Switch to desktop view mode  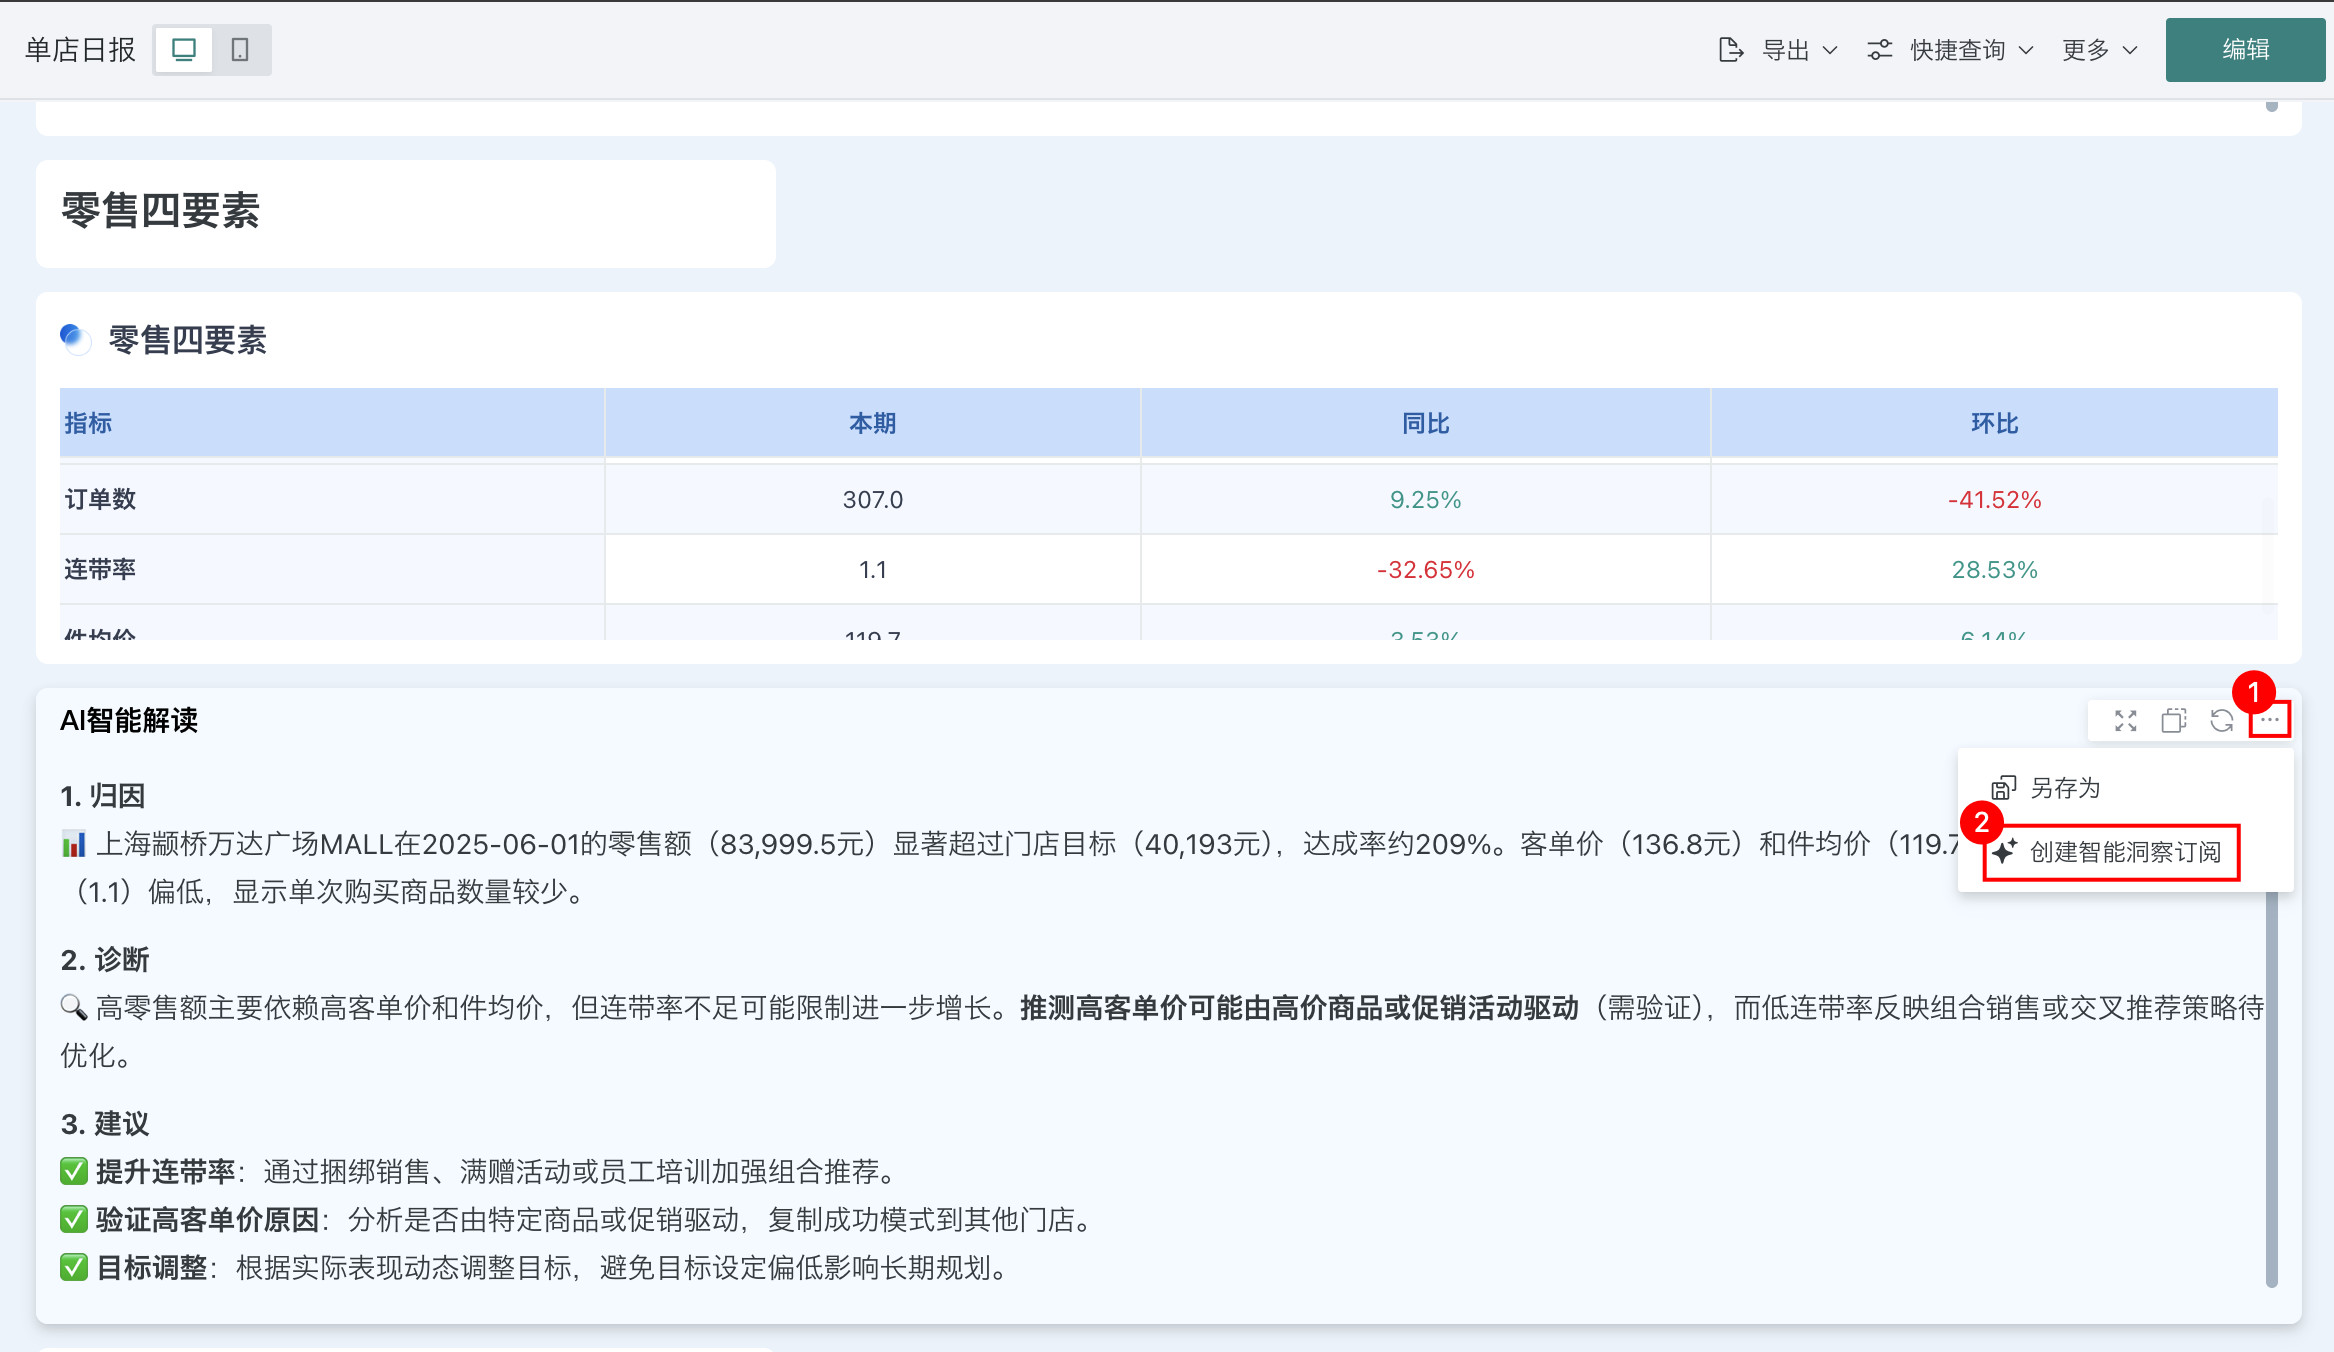[x=184, y=50]
